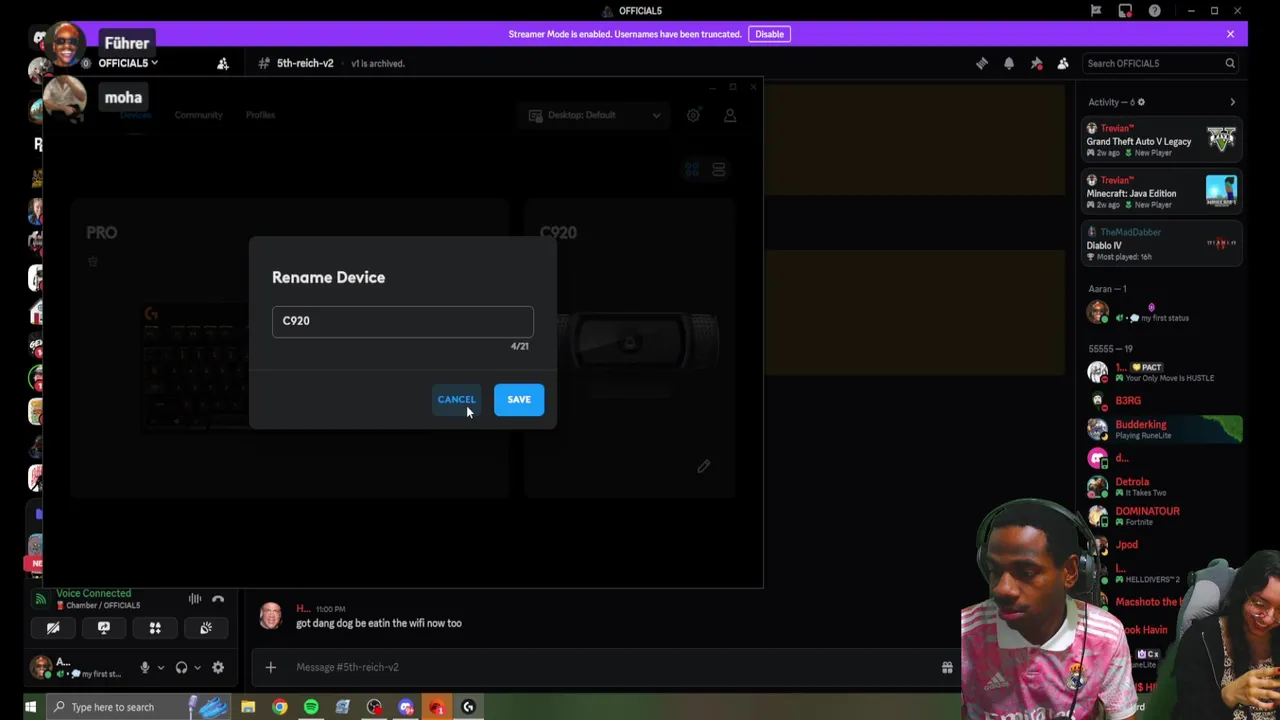Add an attachment with the plus button

coord(270,667)
